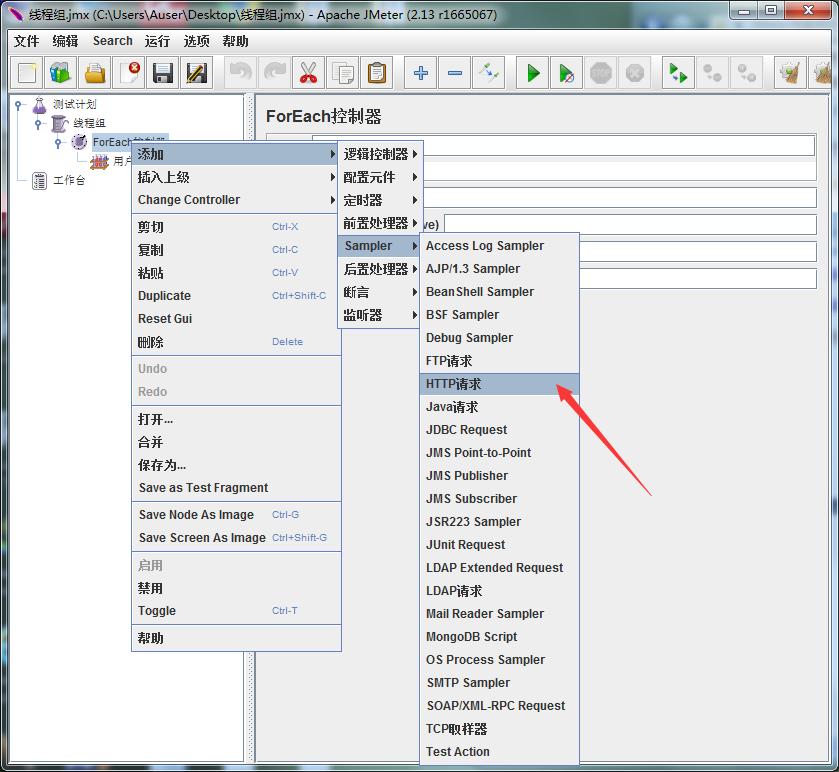Collapse the 测试计划 tree node handle

[x=18, y=105]
